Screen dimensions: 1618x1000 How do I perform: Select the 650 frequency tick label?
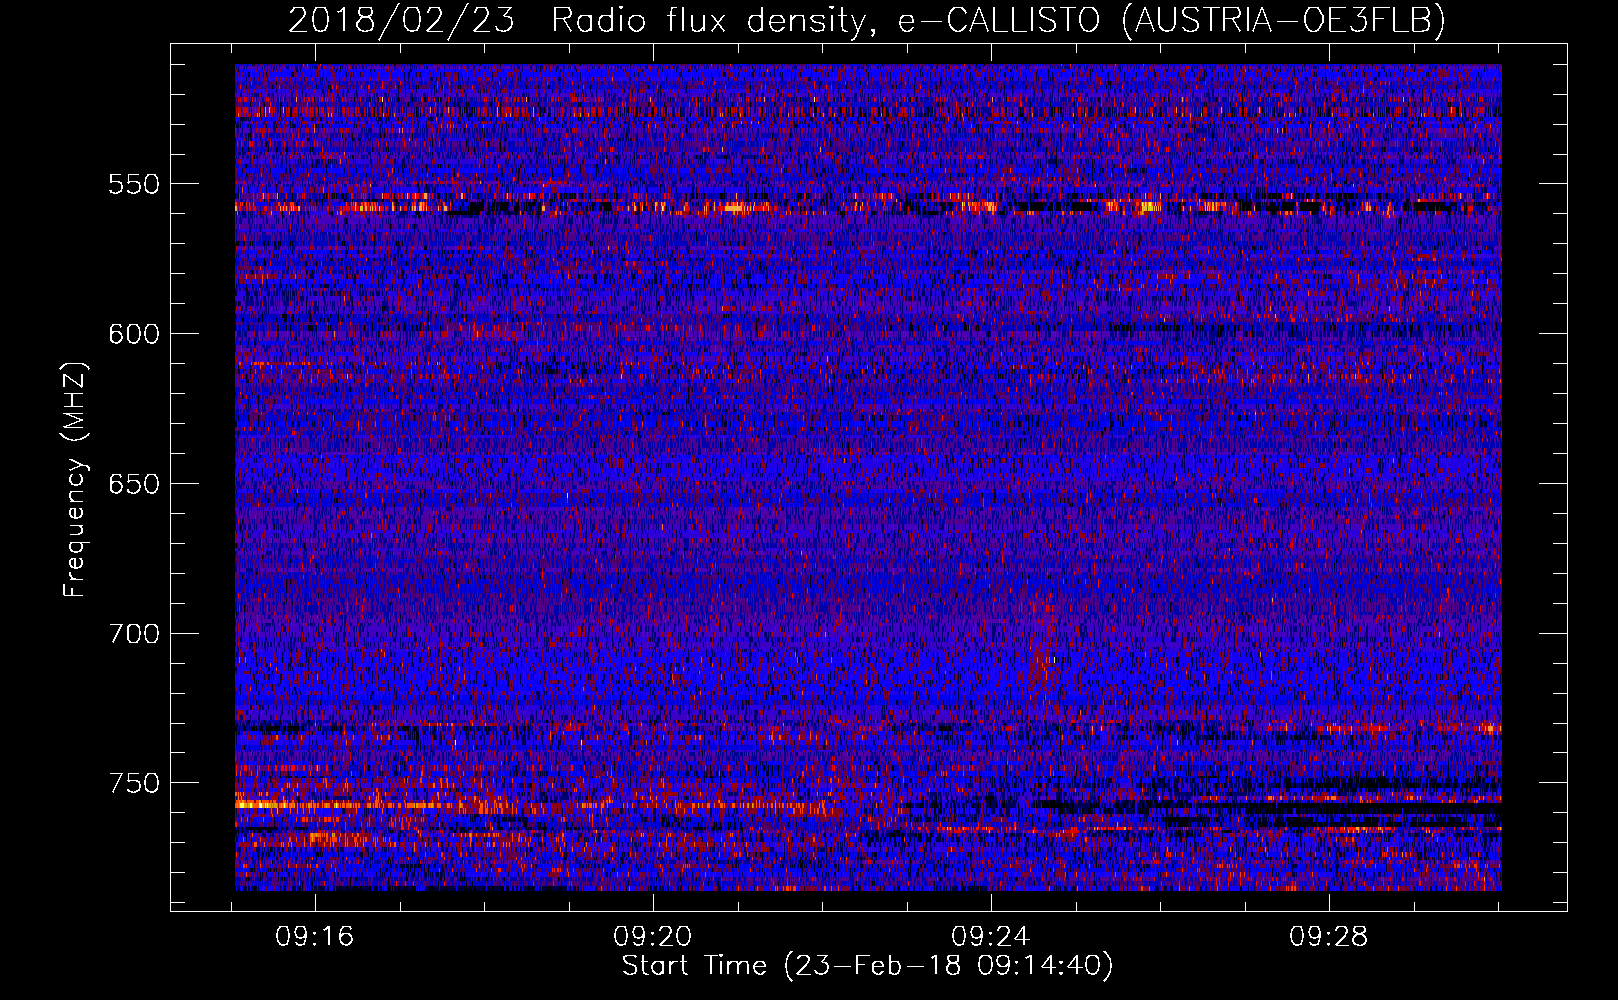tap(134, 484)
